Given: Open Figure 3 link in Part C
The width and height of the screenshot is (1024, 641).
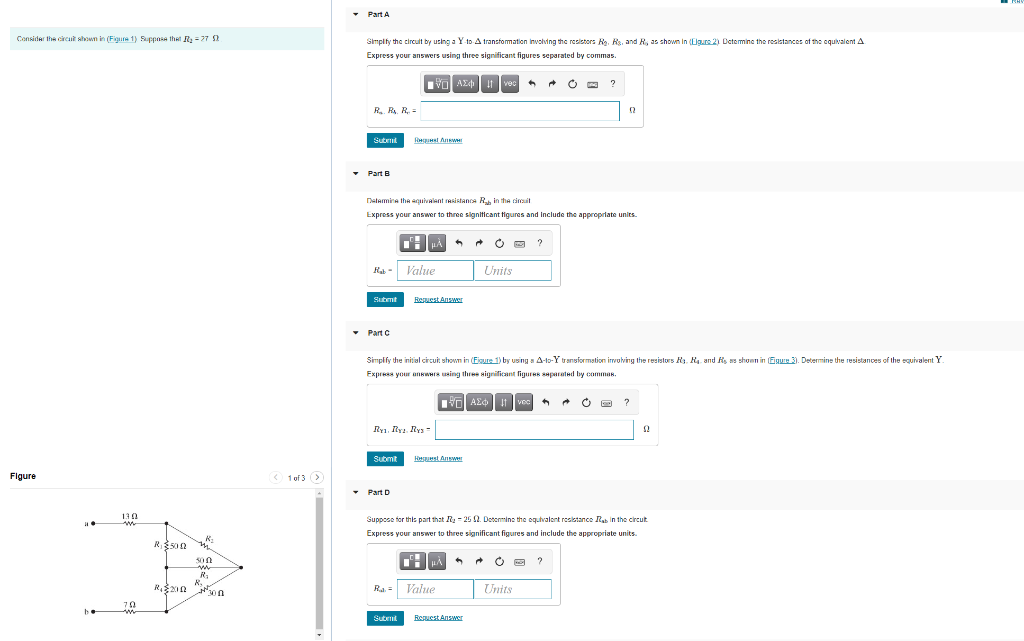Looking at the screenshot, I should tap(782, 360).
